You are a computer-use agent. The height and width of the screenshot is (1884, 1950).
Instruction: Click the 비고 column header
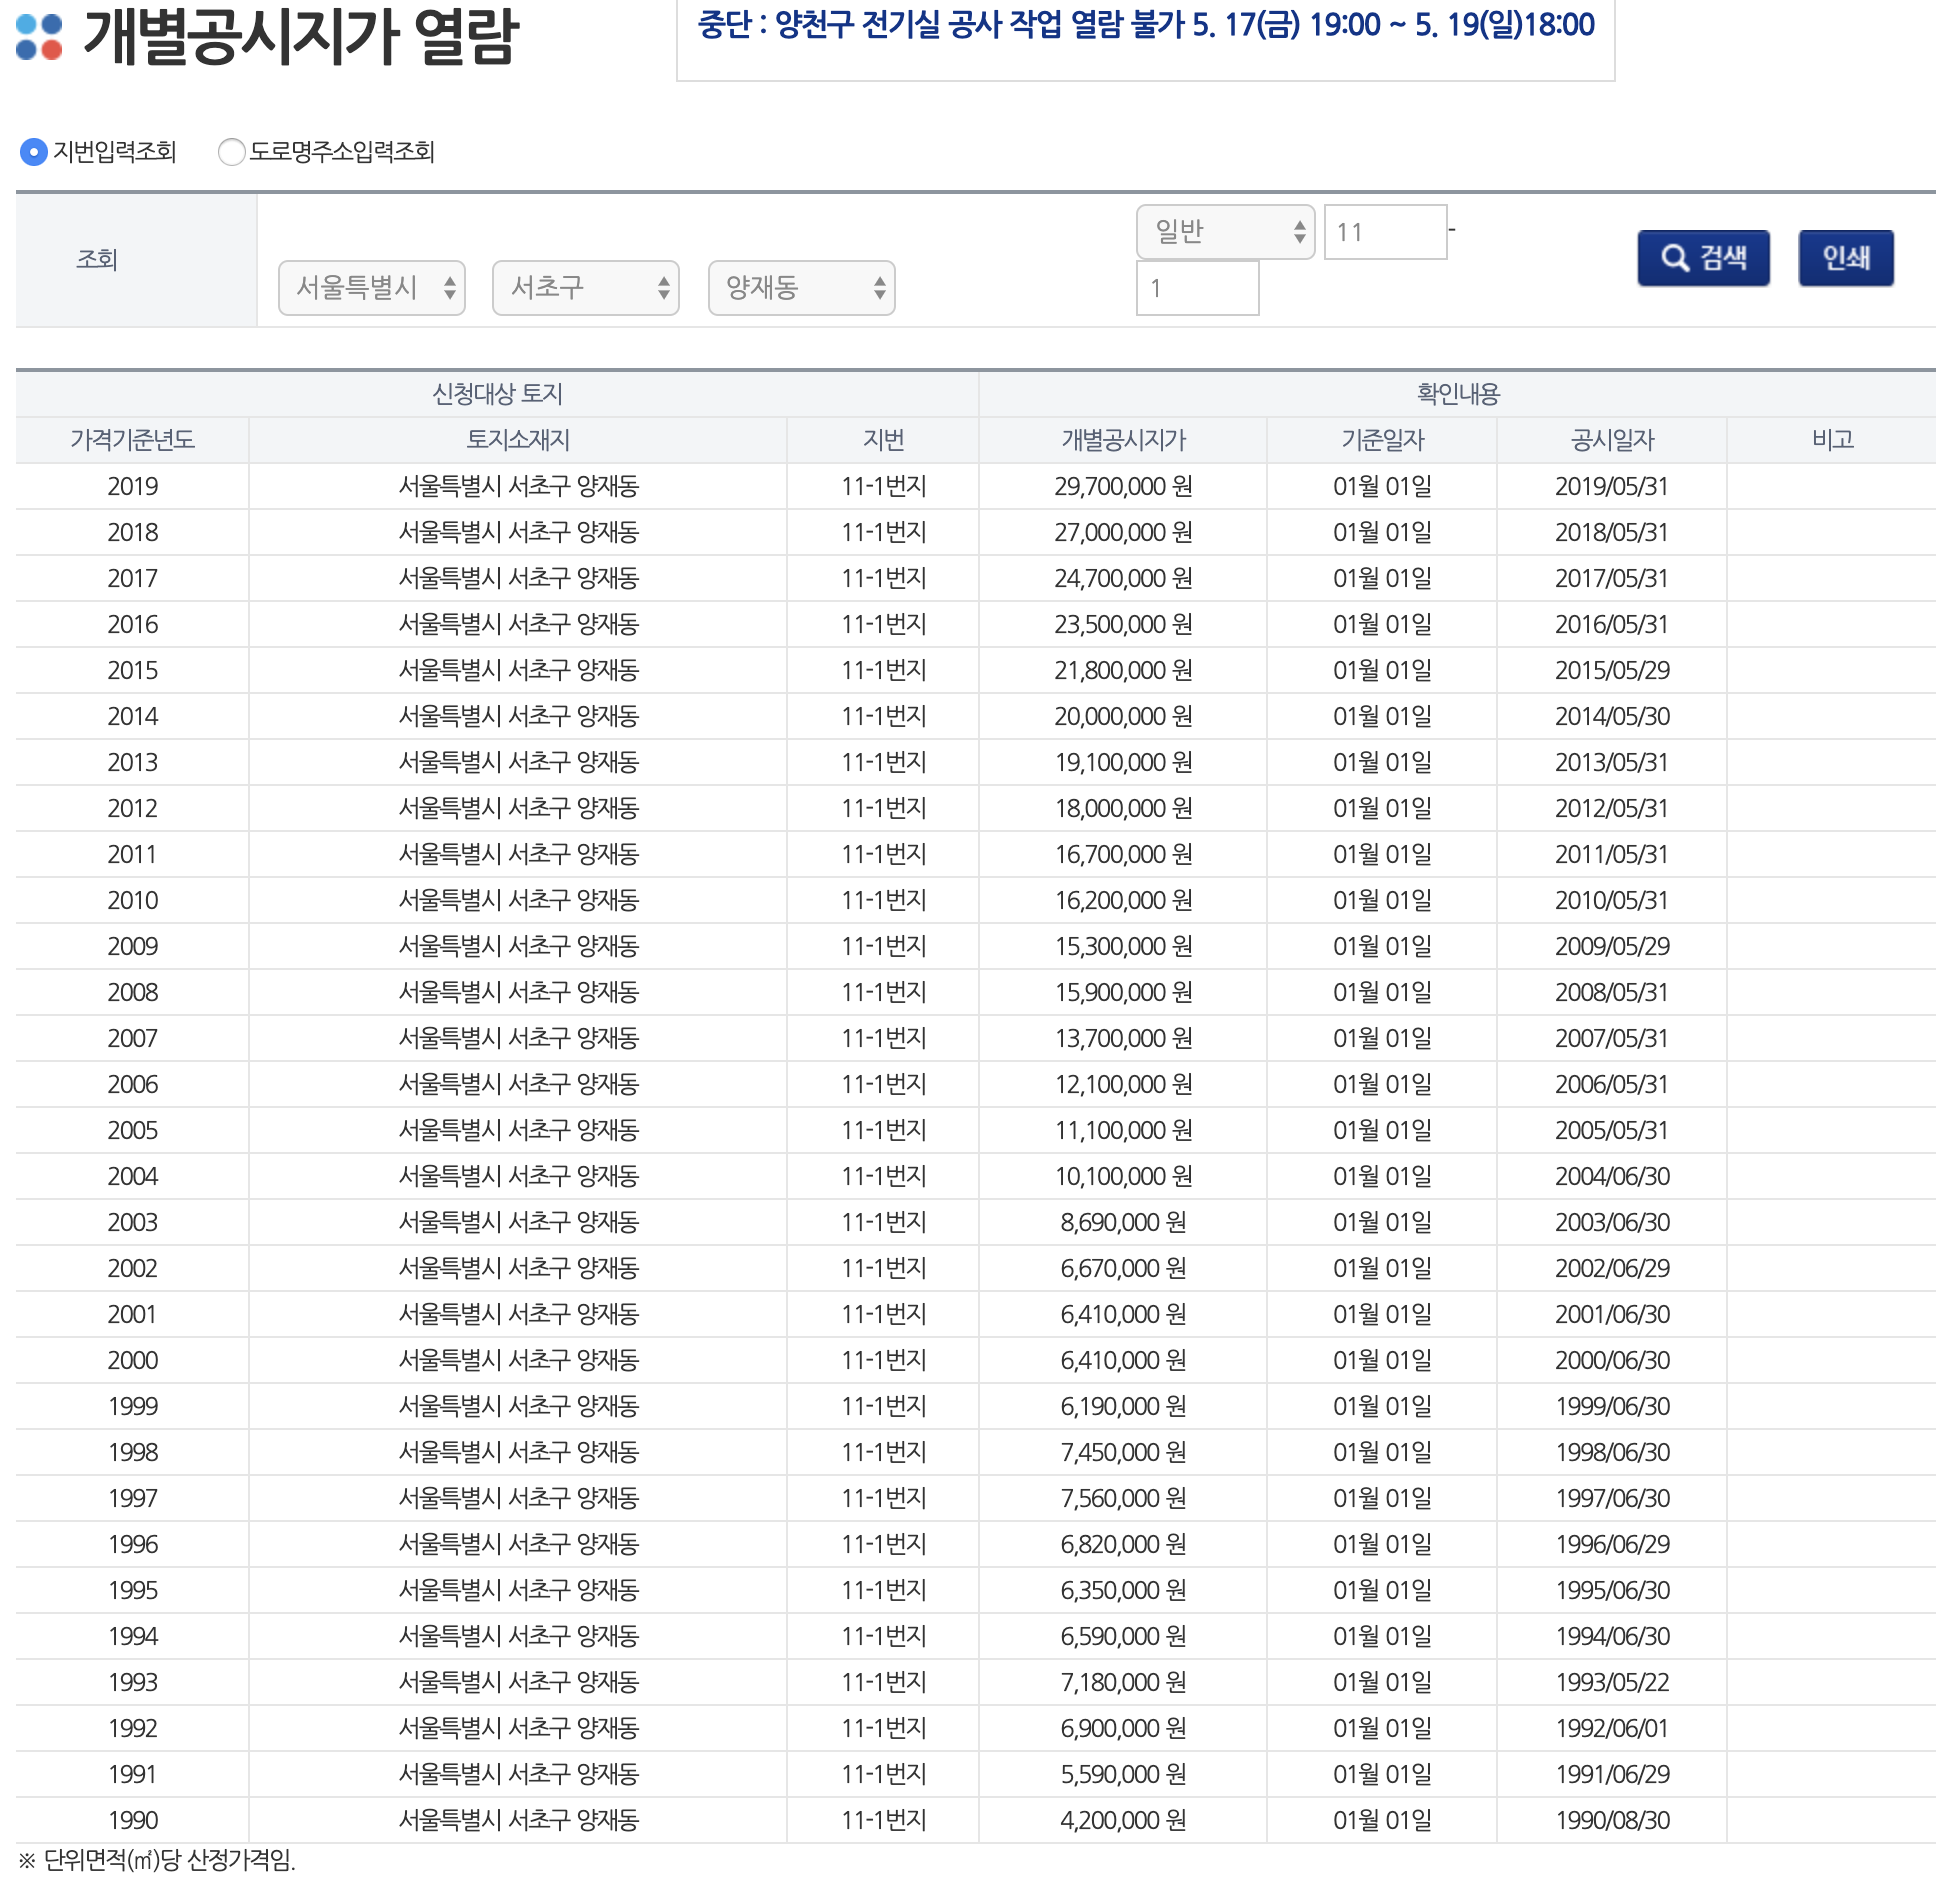[x=1832, y=440]
